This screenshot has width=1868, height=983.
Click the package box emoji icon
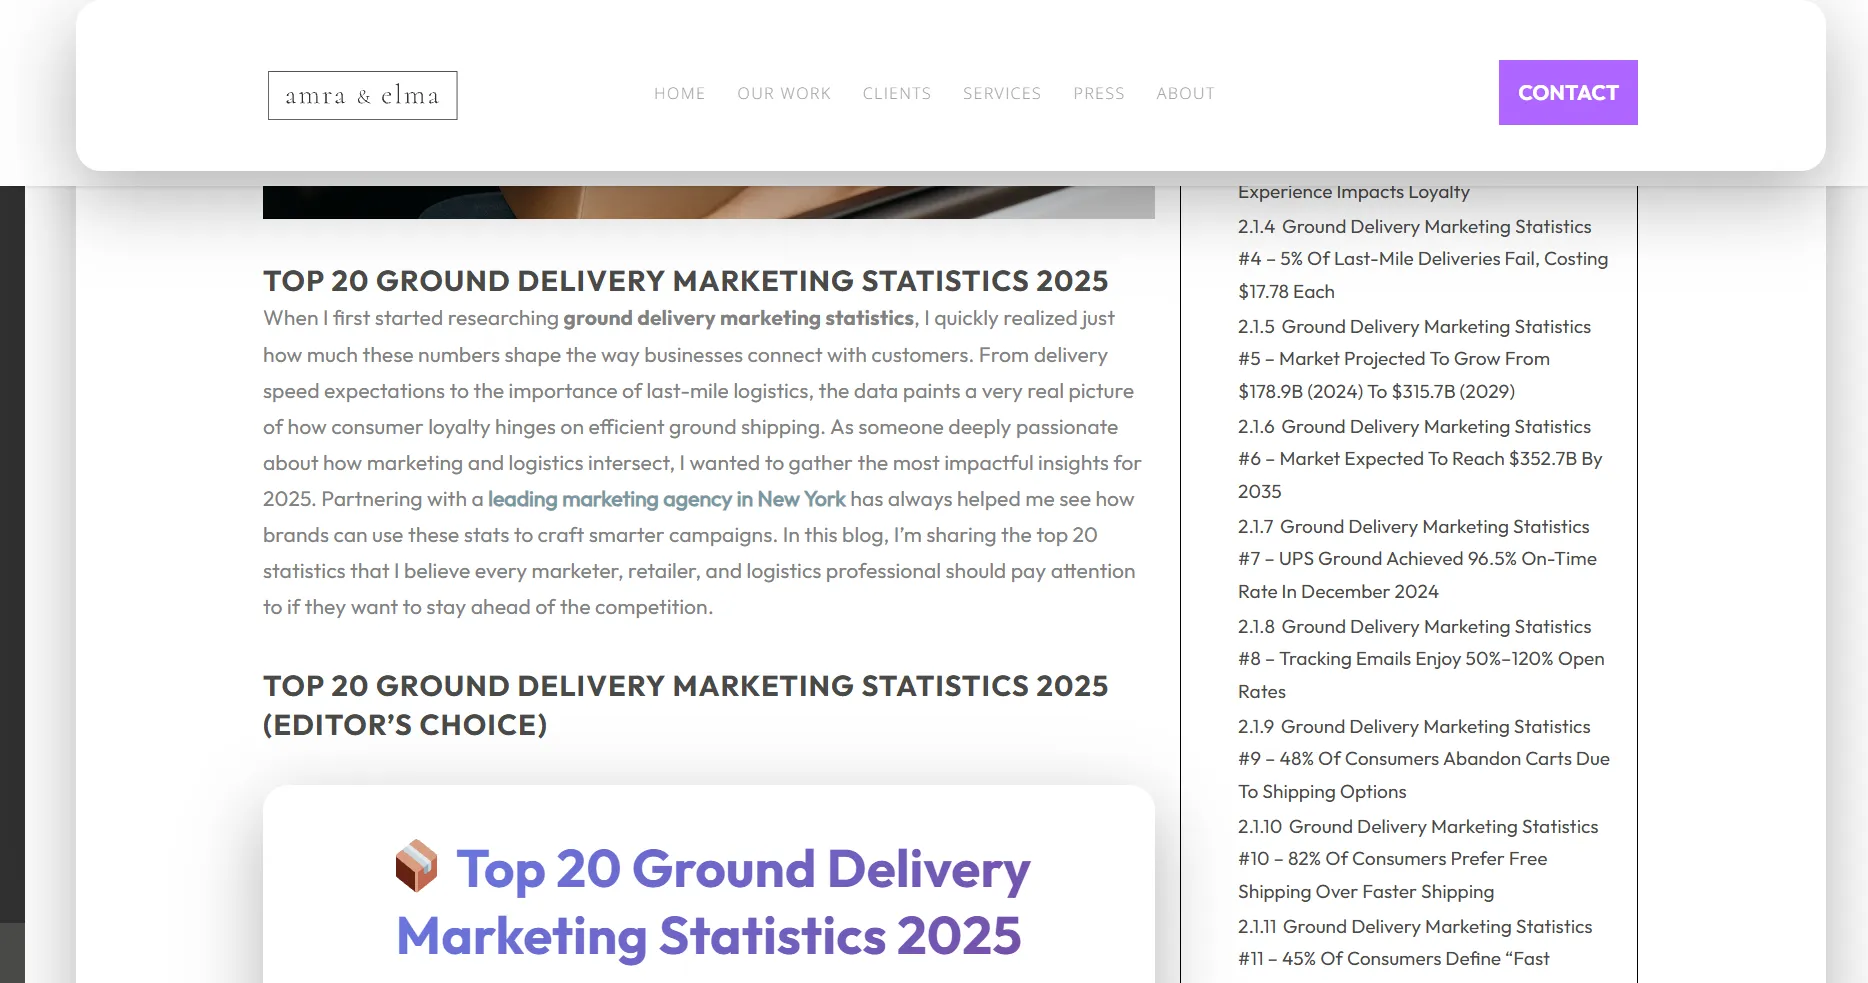click(417, 866)
